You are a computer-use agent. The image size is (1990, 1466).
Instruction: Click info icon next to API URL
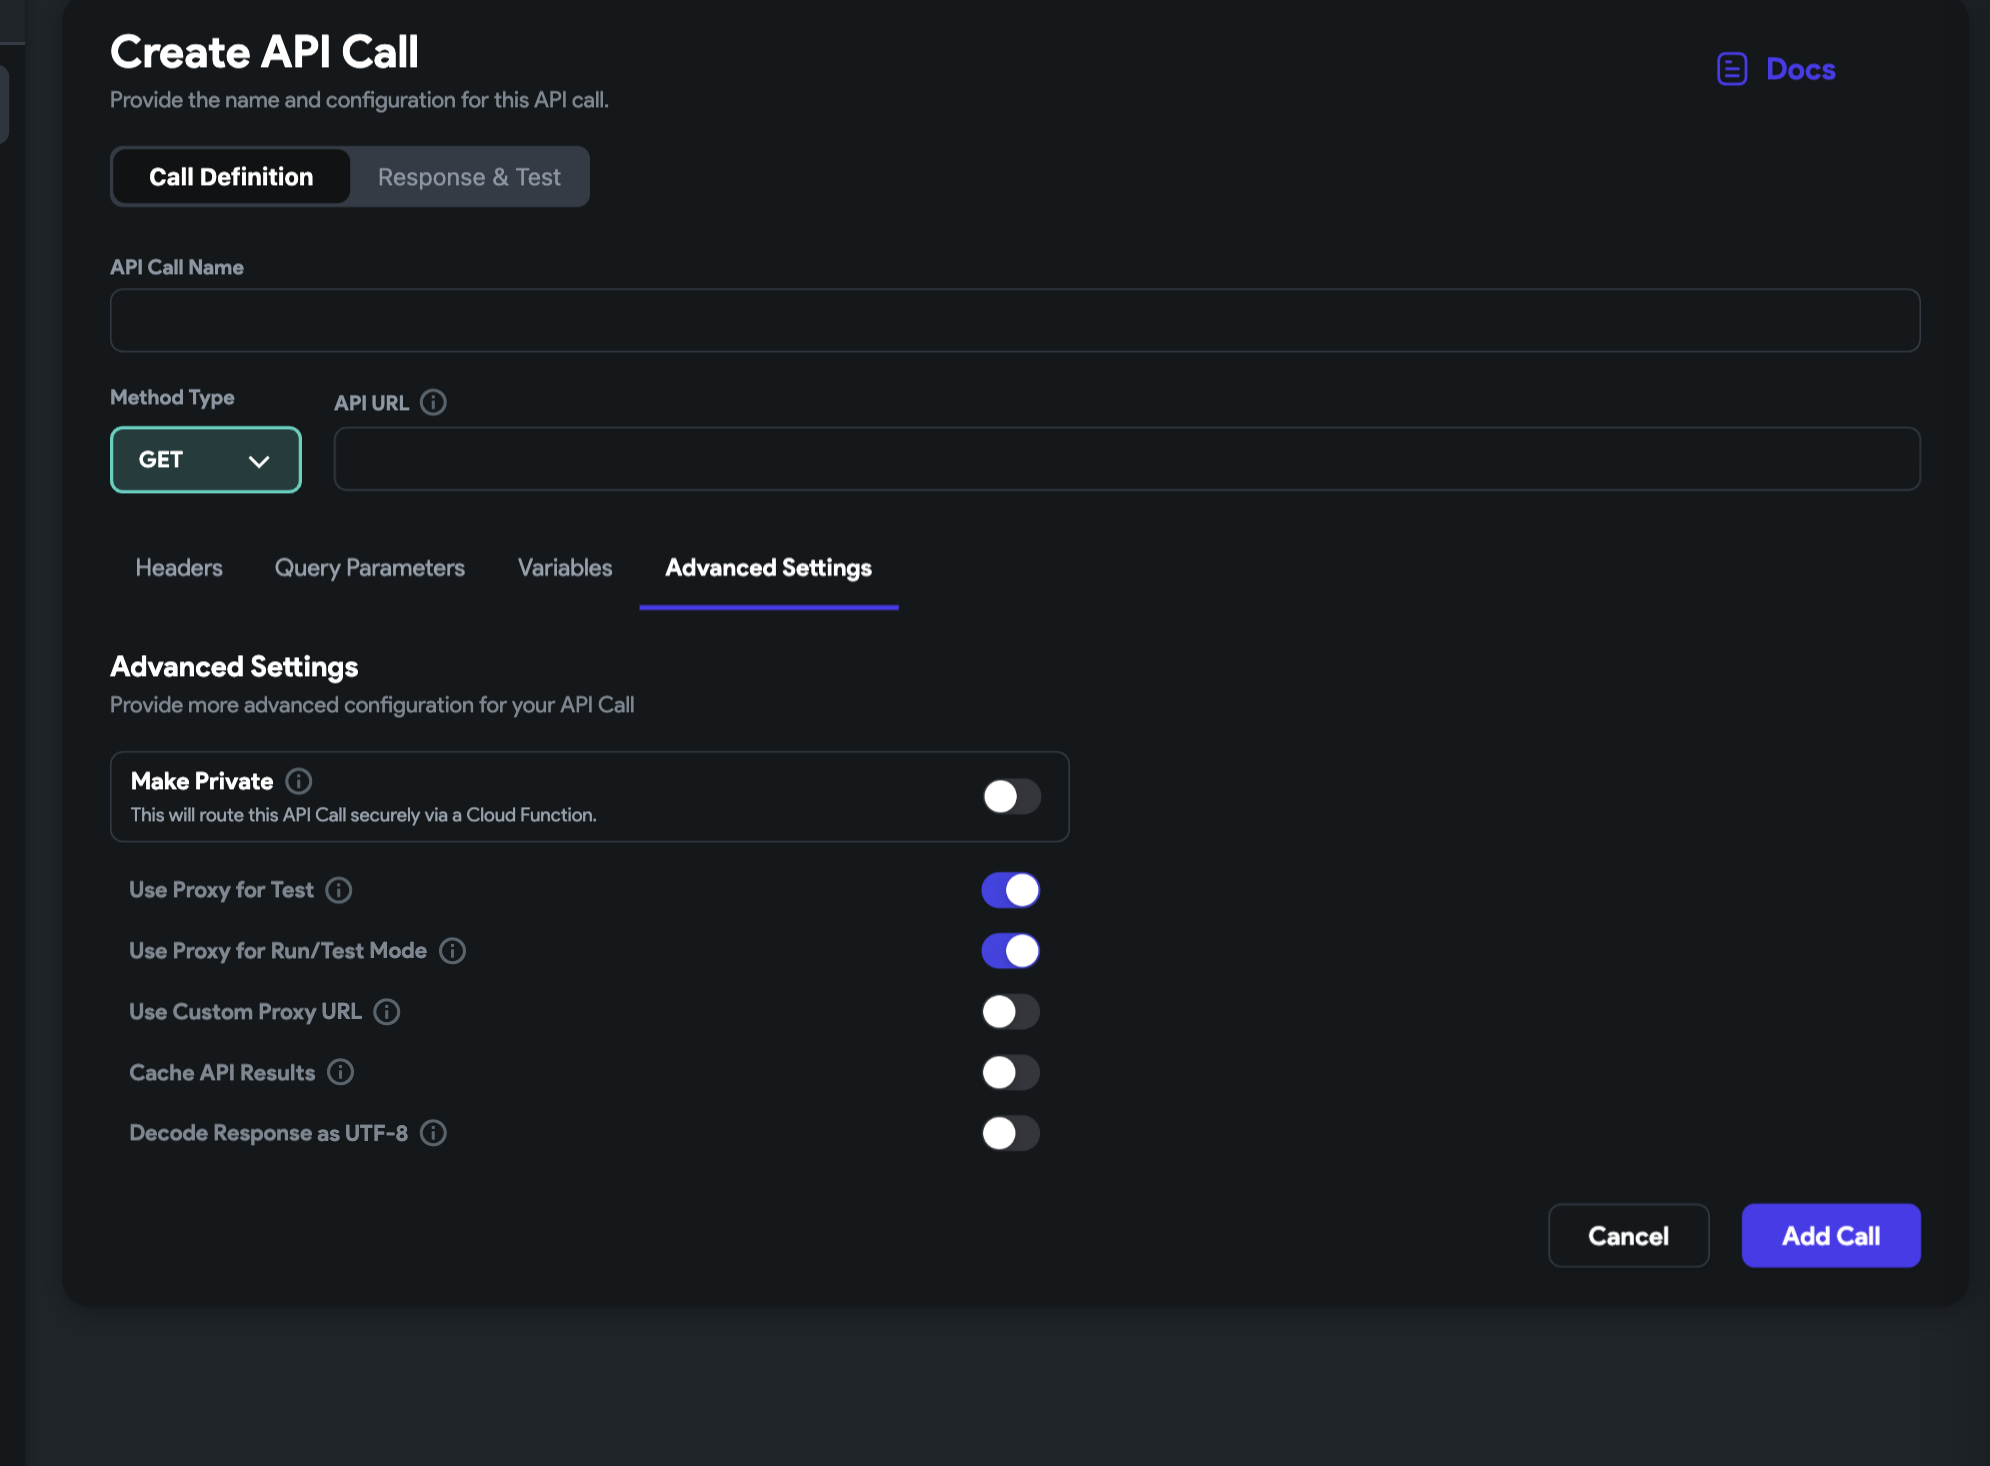[x=433, y=402]
